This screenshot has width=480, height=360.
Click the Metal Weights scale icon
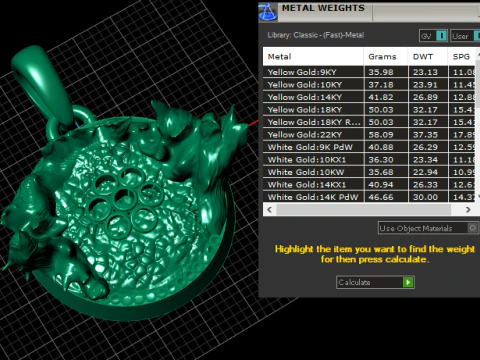267,12
